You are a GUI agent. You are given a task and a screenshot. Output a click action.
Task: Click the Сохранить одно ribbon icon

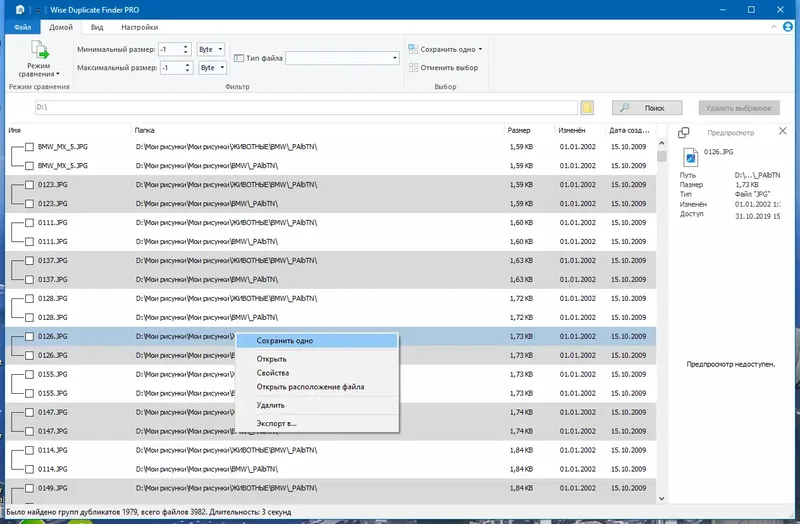[413, 49]
